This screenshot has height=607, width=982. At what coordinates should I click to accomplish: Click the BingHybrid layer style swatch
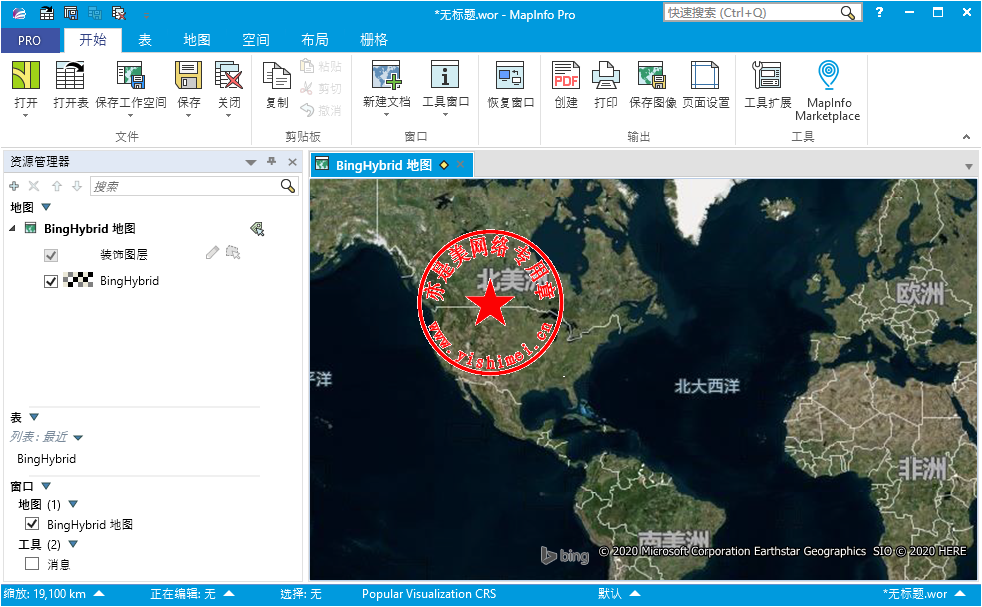tap(78, 280)
